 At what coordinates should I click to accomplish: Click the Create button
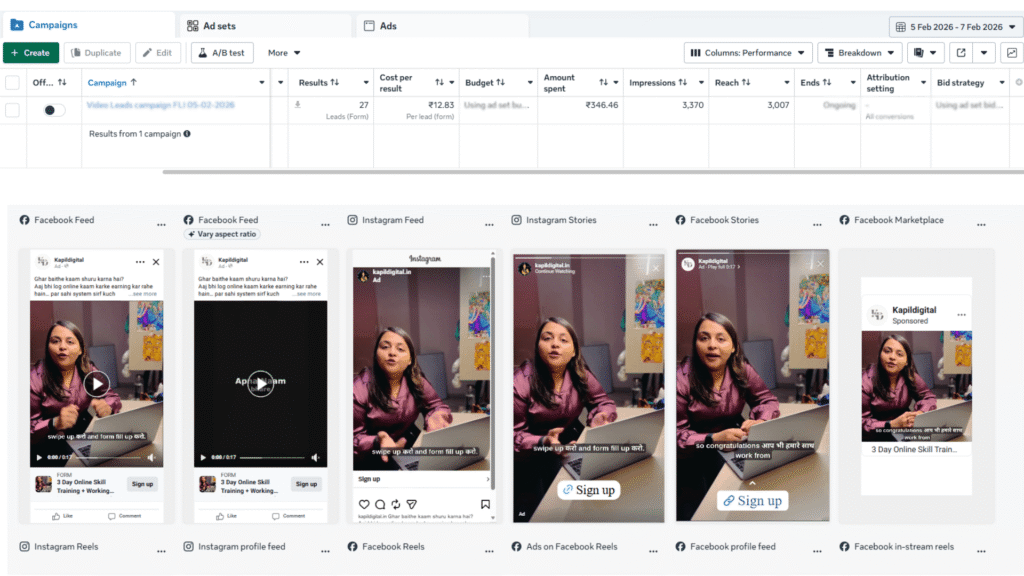point(33,52)
